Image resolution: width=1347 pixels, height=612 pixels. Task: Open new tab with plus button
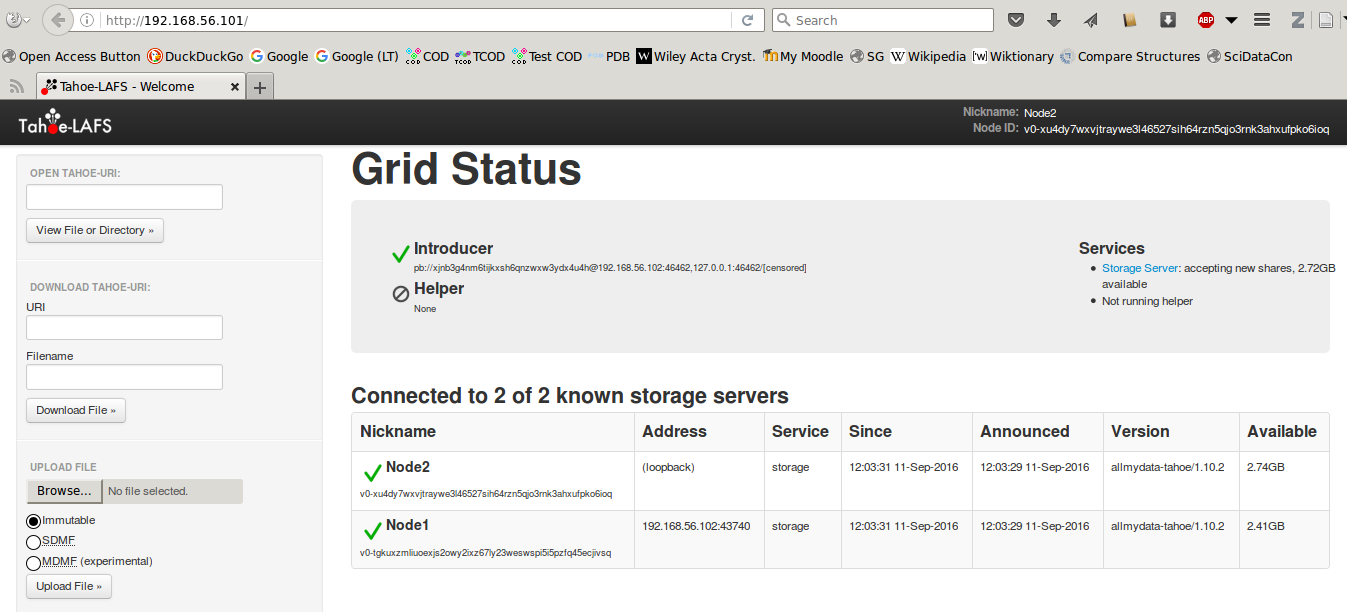(x=260, y=87)
